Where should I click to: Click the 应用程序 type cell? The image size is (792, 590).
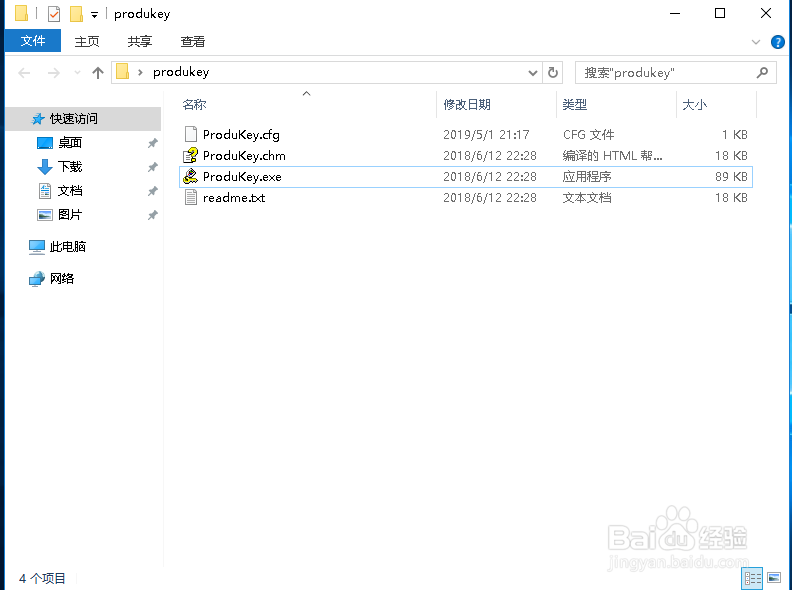click(587, 177)
